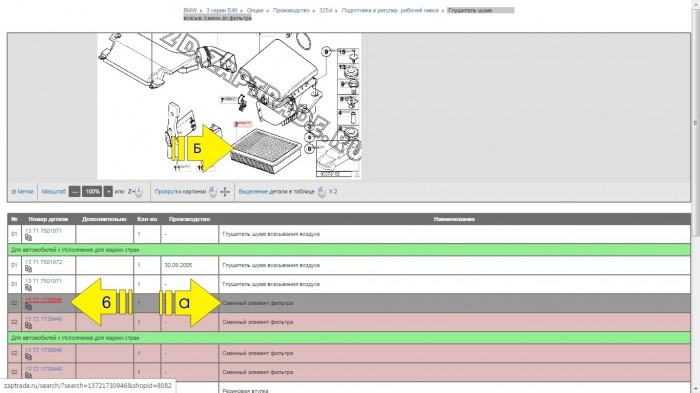
Task: Click the zoom in plus button
Action: [108, 192]
